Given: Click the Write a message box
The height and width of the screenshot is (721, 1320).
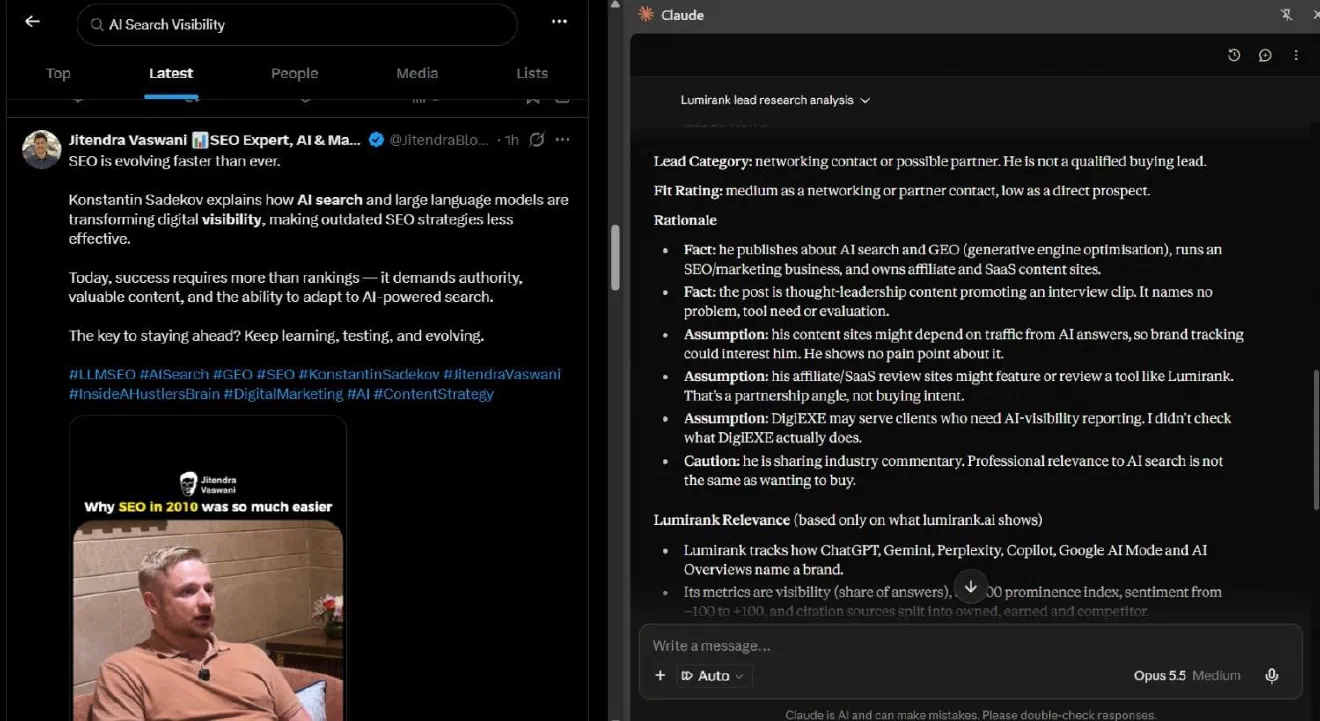Looking at the screenshot, I should point(970,646).
